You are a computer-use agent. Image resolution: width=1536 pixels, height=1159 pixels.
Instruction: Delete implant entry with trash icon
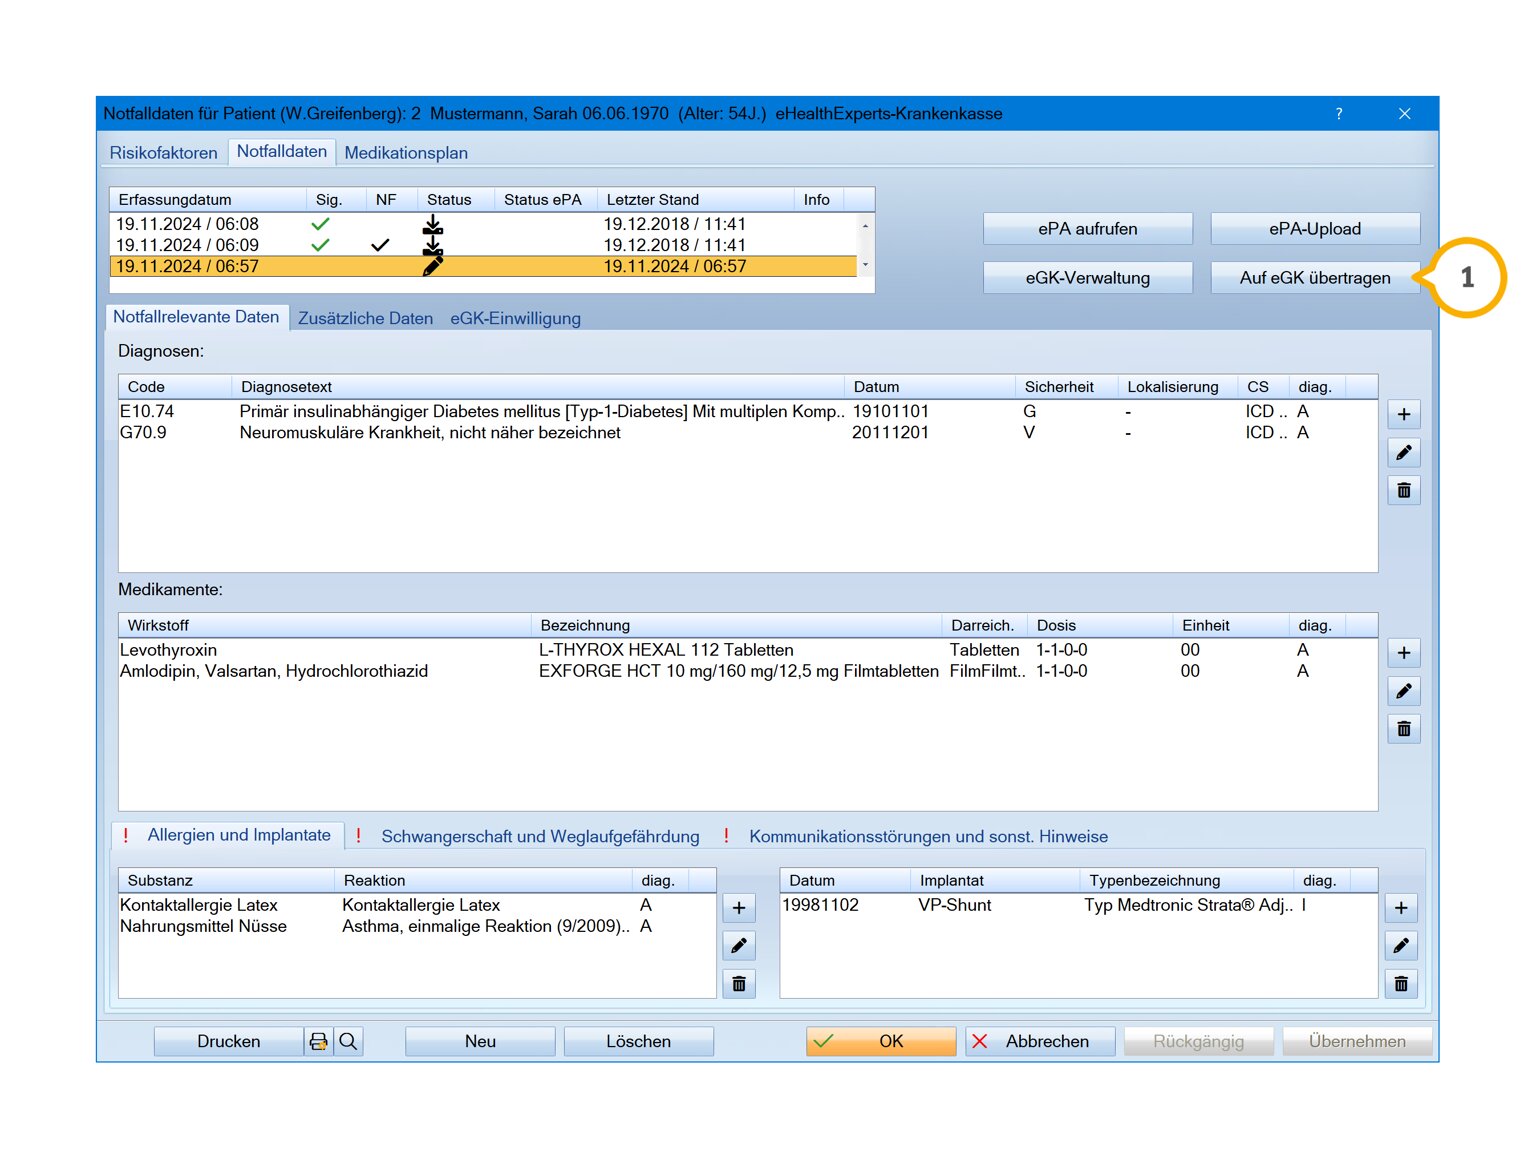tap(1401, 984)
